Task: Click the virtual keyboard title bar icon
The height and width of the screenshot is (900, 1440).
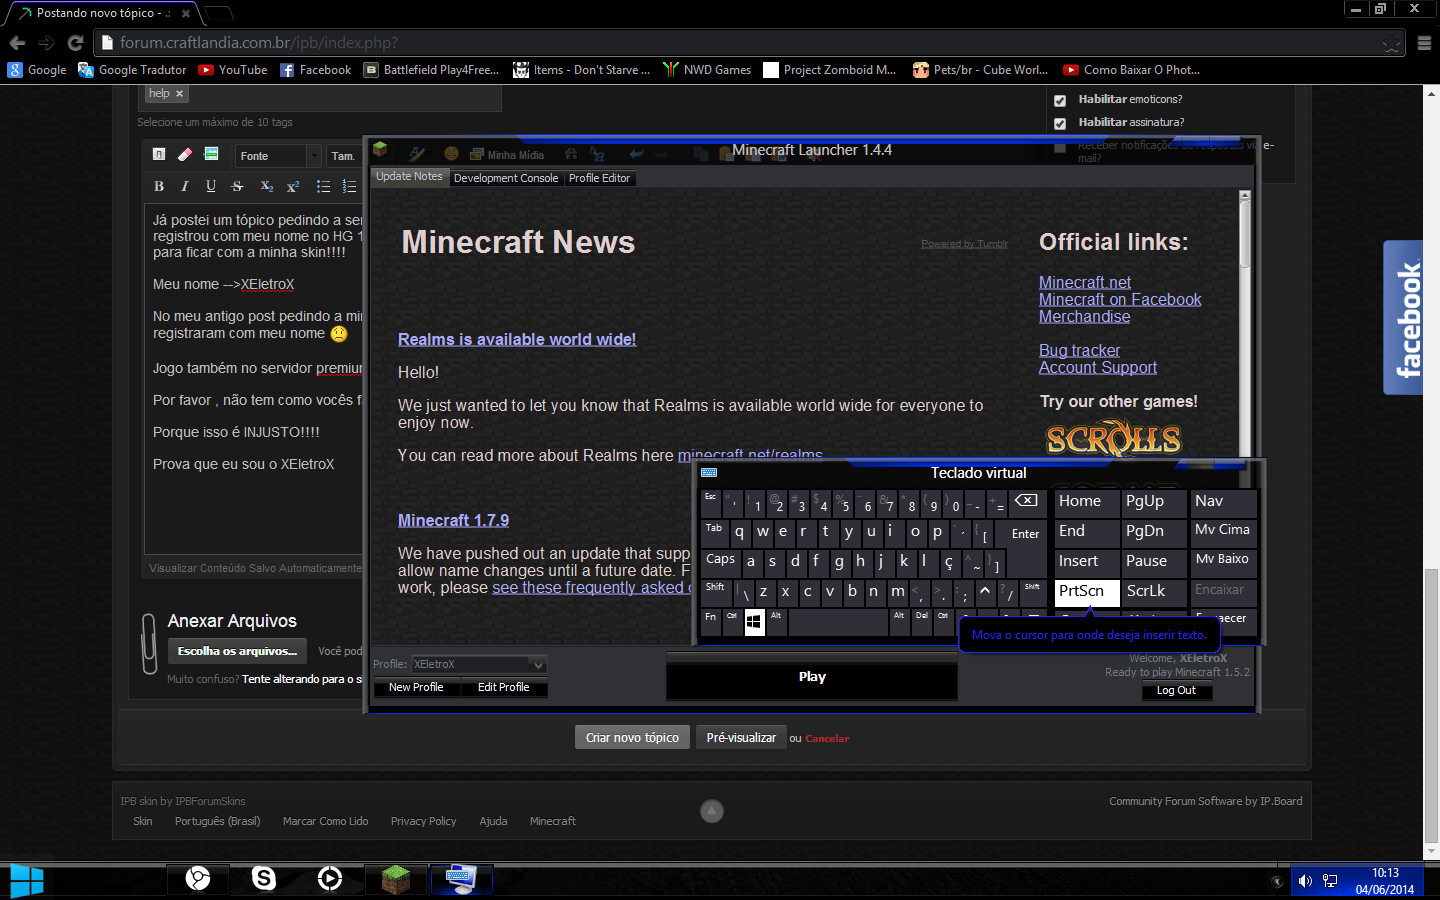Action: tap(709, 473)
